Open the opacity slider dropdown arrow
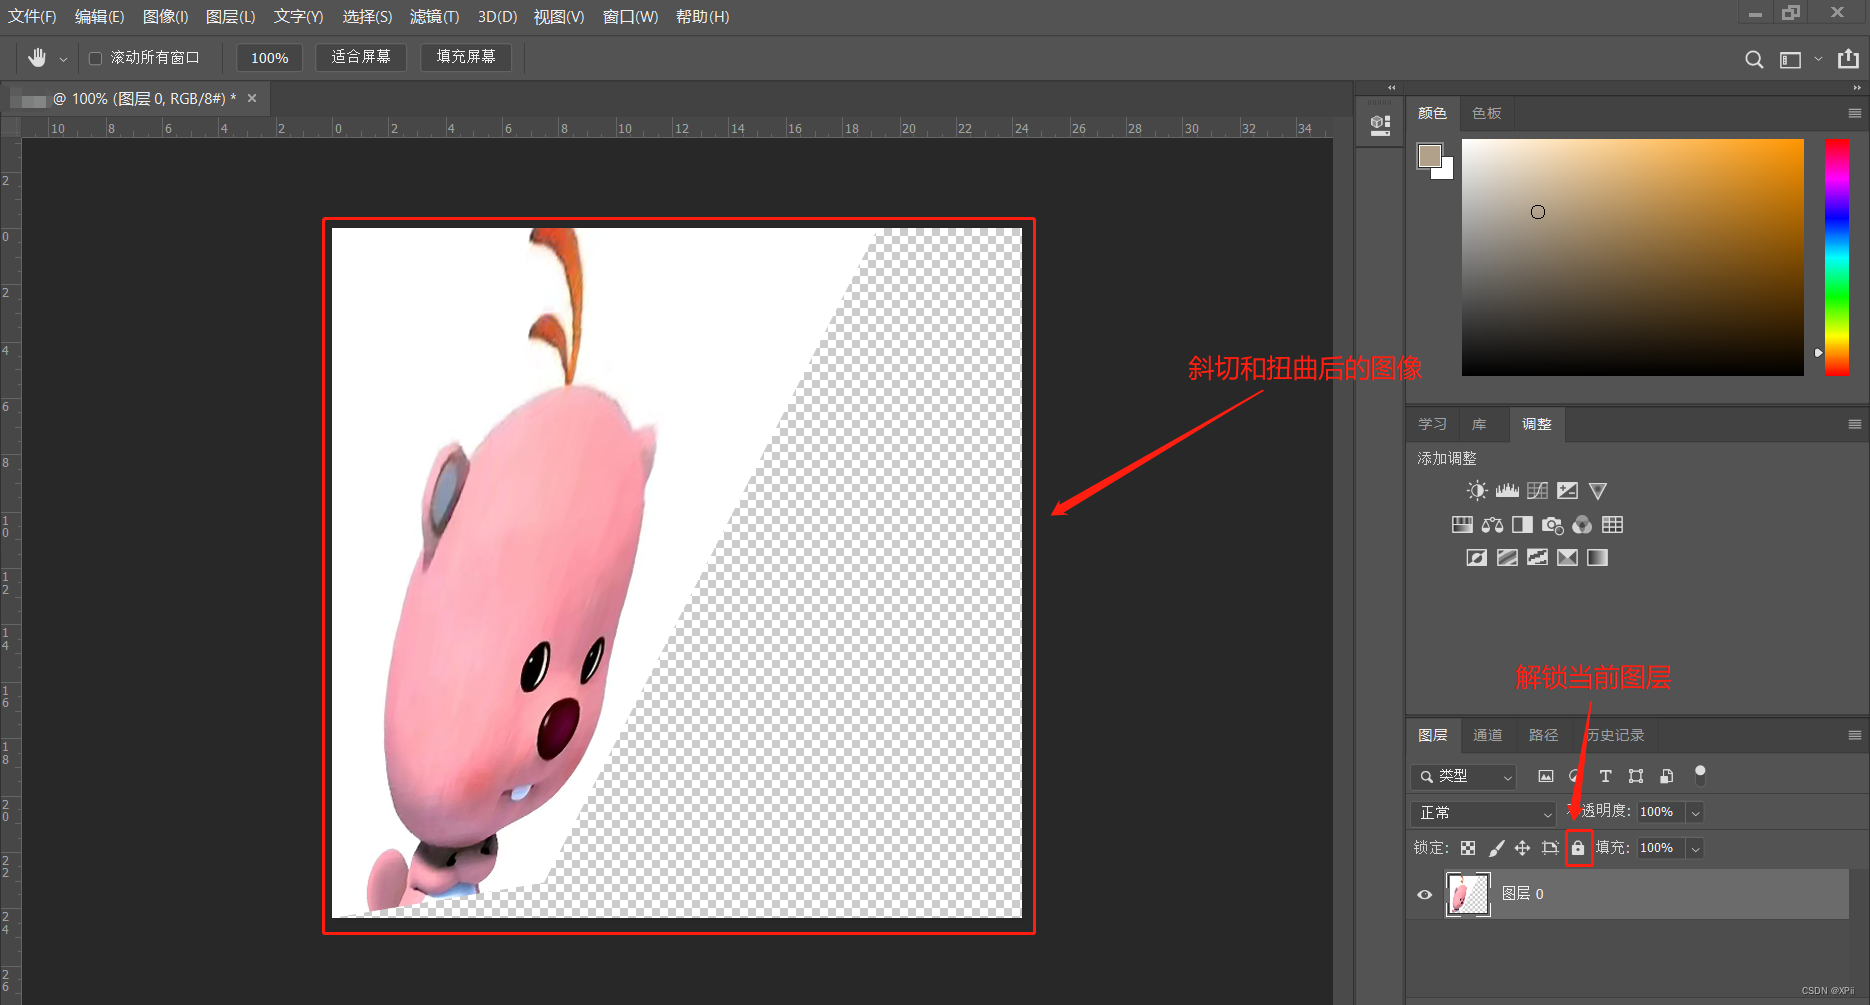Image resolution: width=1870 pixels, height=1005 pixels. coord(1696,813)
